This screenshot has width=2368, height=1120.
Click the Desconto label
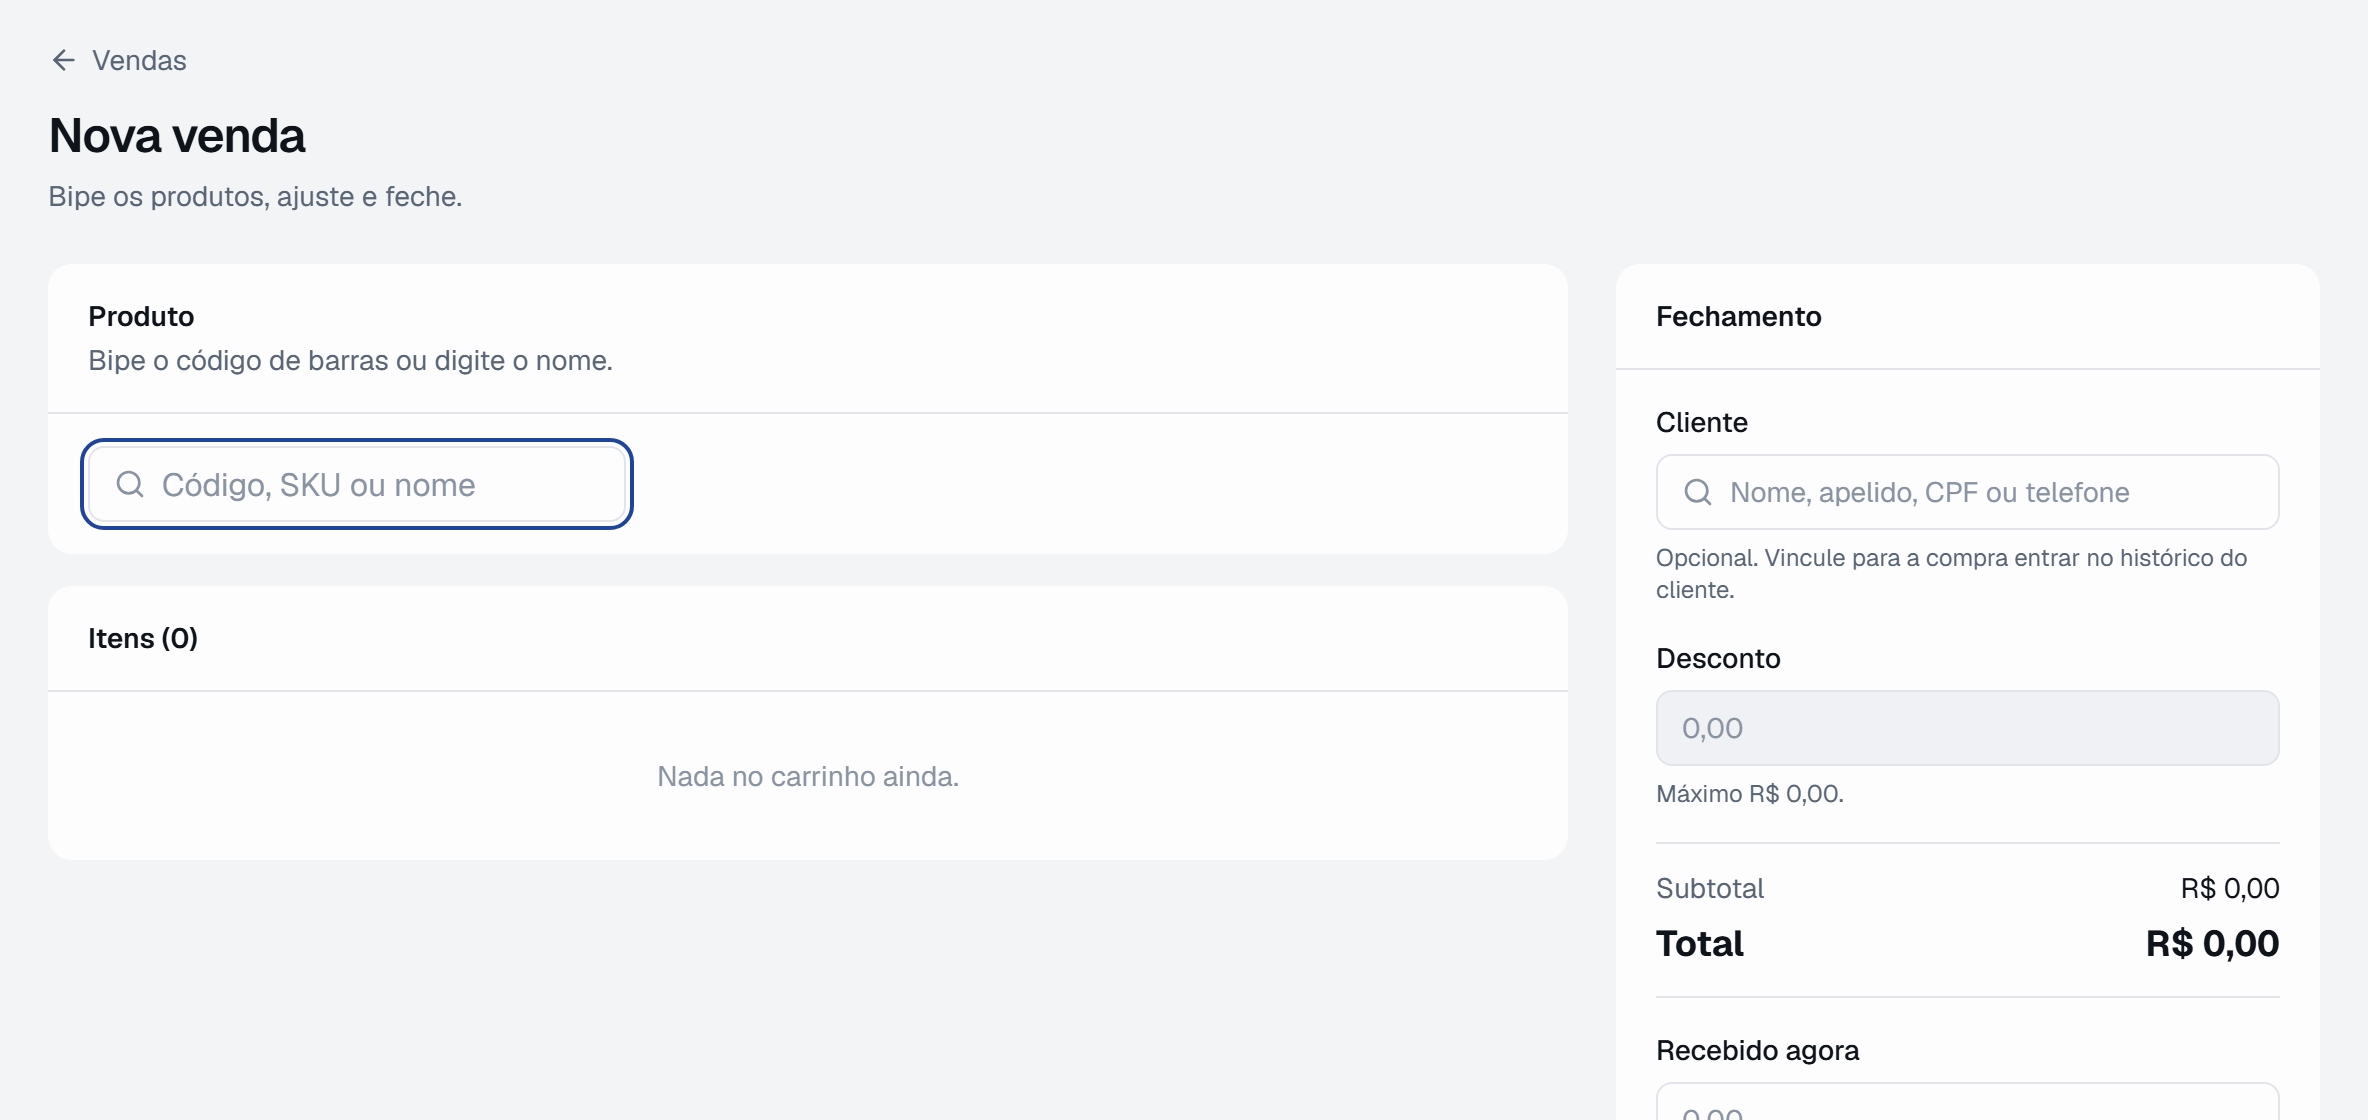[x=1718, y=659]
